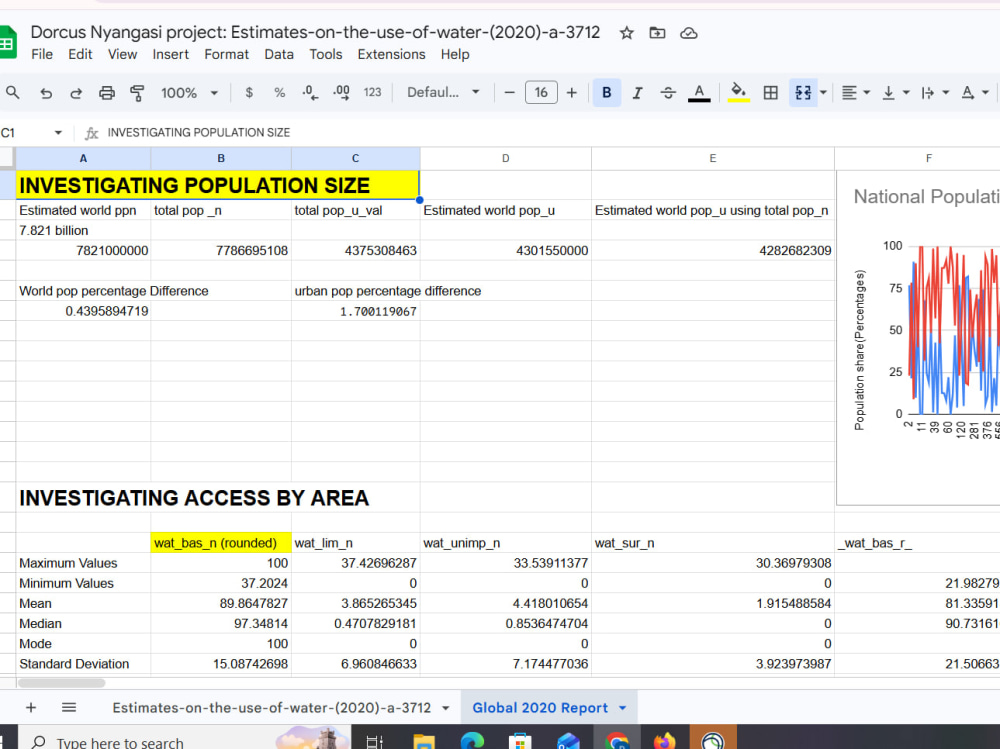This screenshot has width=1000, height=749.
Task: Open horizontal align dropdown
Action: [855, 93]
